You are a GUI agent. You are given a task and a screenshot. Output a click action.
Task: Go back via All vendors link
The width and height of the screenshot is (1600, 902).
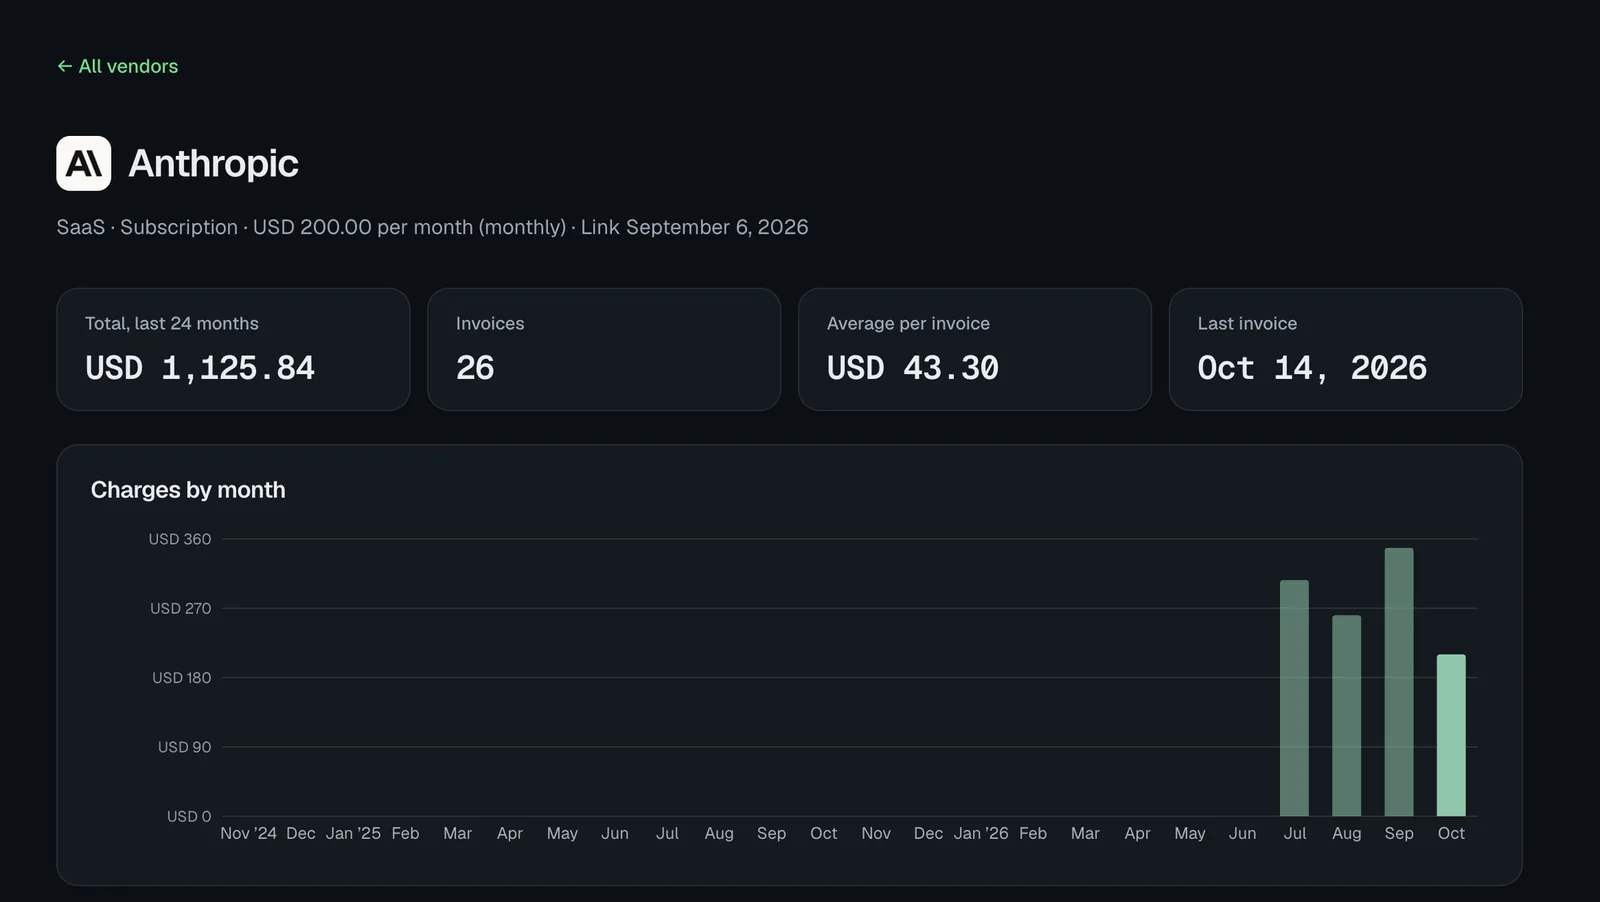[118, 66]
